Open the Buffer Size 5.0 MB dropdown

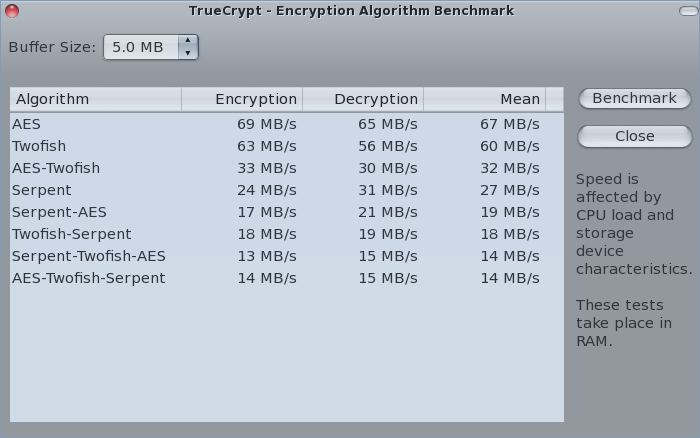point(140,47)
